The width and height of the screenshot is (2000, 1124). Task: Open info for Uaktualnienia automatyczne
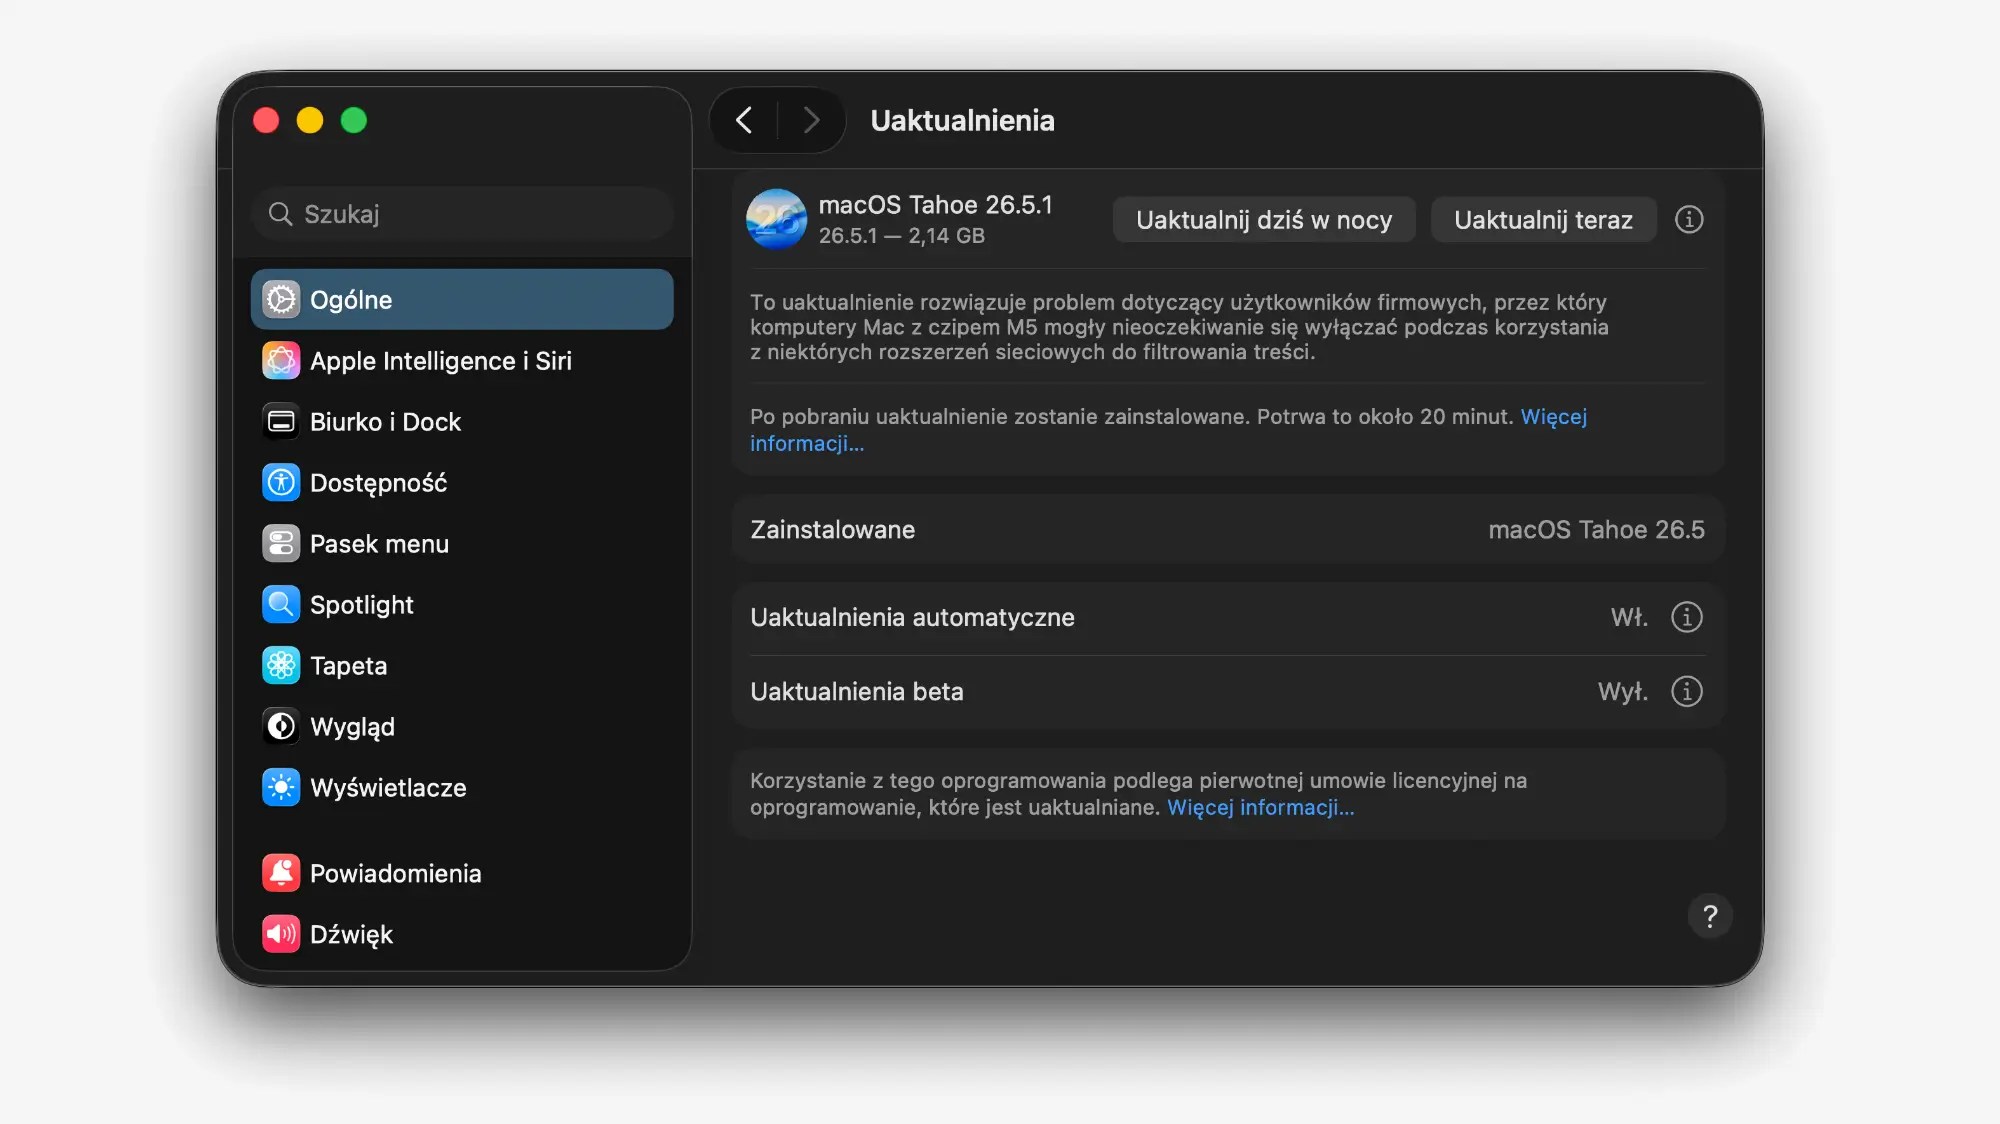1687,617
